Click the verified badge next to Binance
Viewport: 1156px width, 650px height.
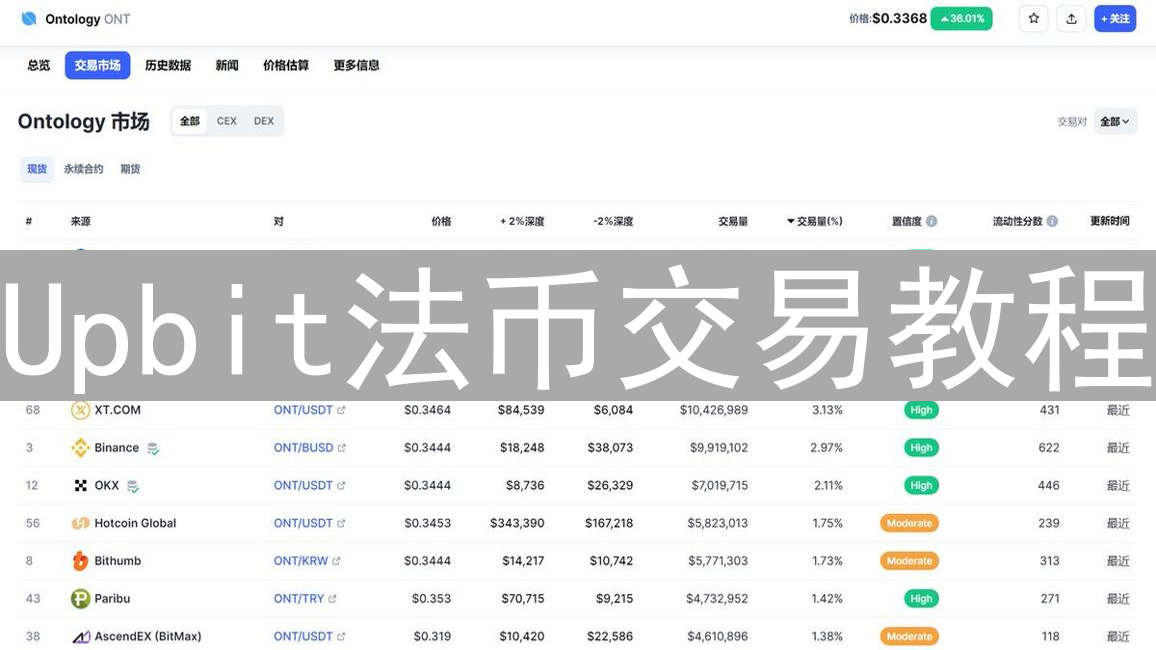pos(153,448)
